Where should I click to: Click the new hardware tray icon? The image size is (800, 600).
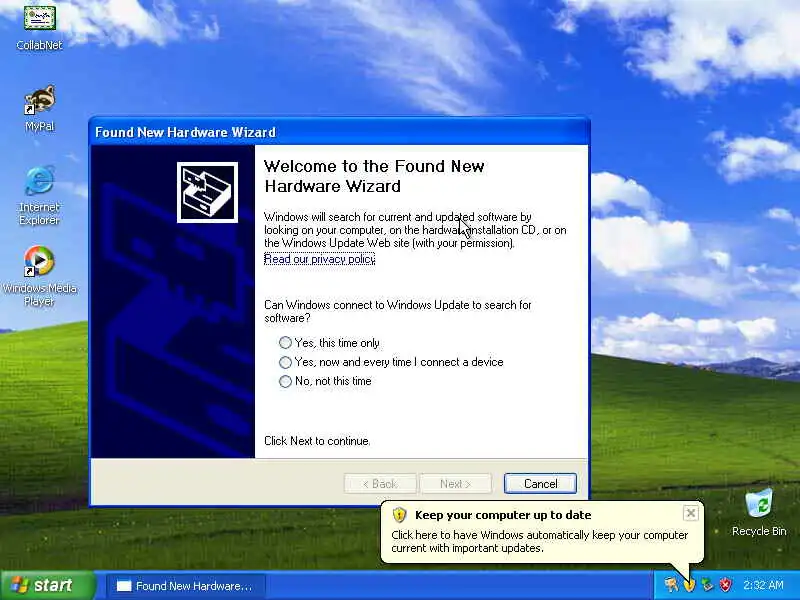tap(671, 585)
